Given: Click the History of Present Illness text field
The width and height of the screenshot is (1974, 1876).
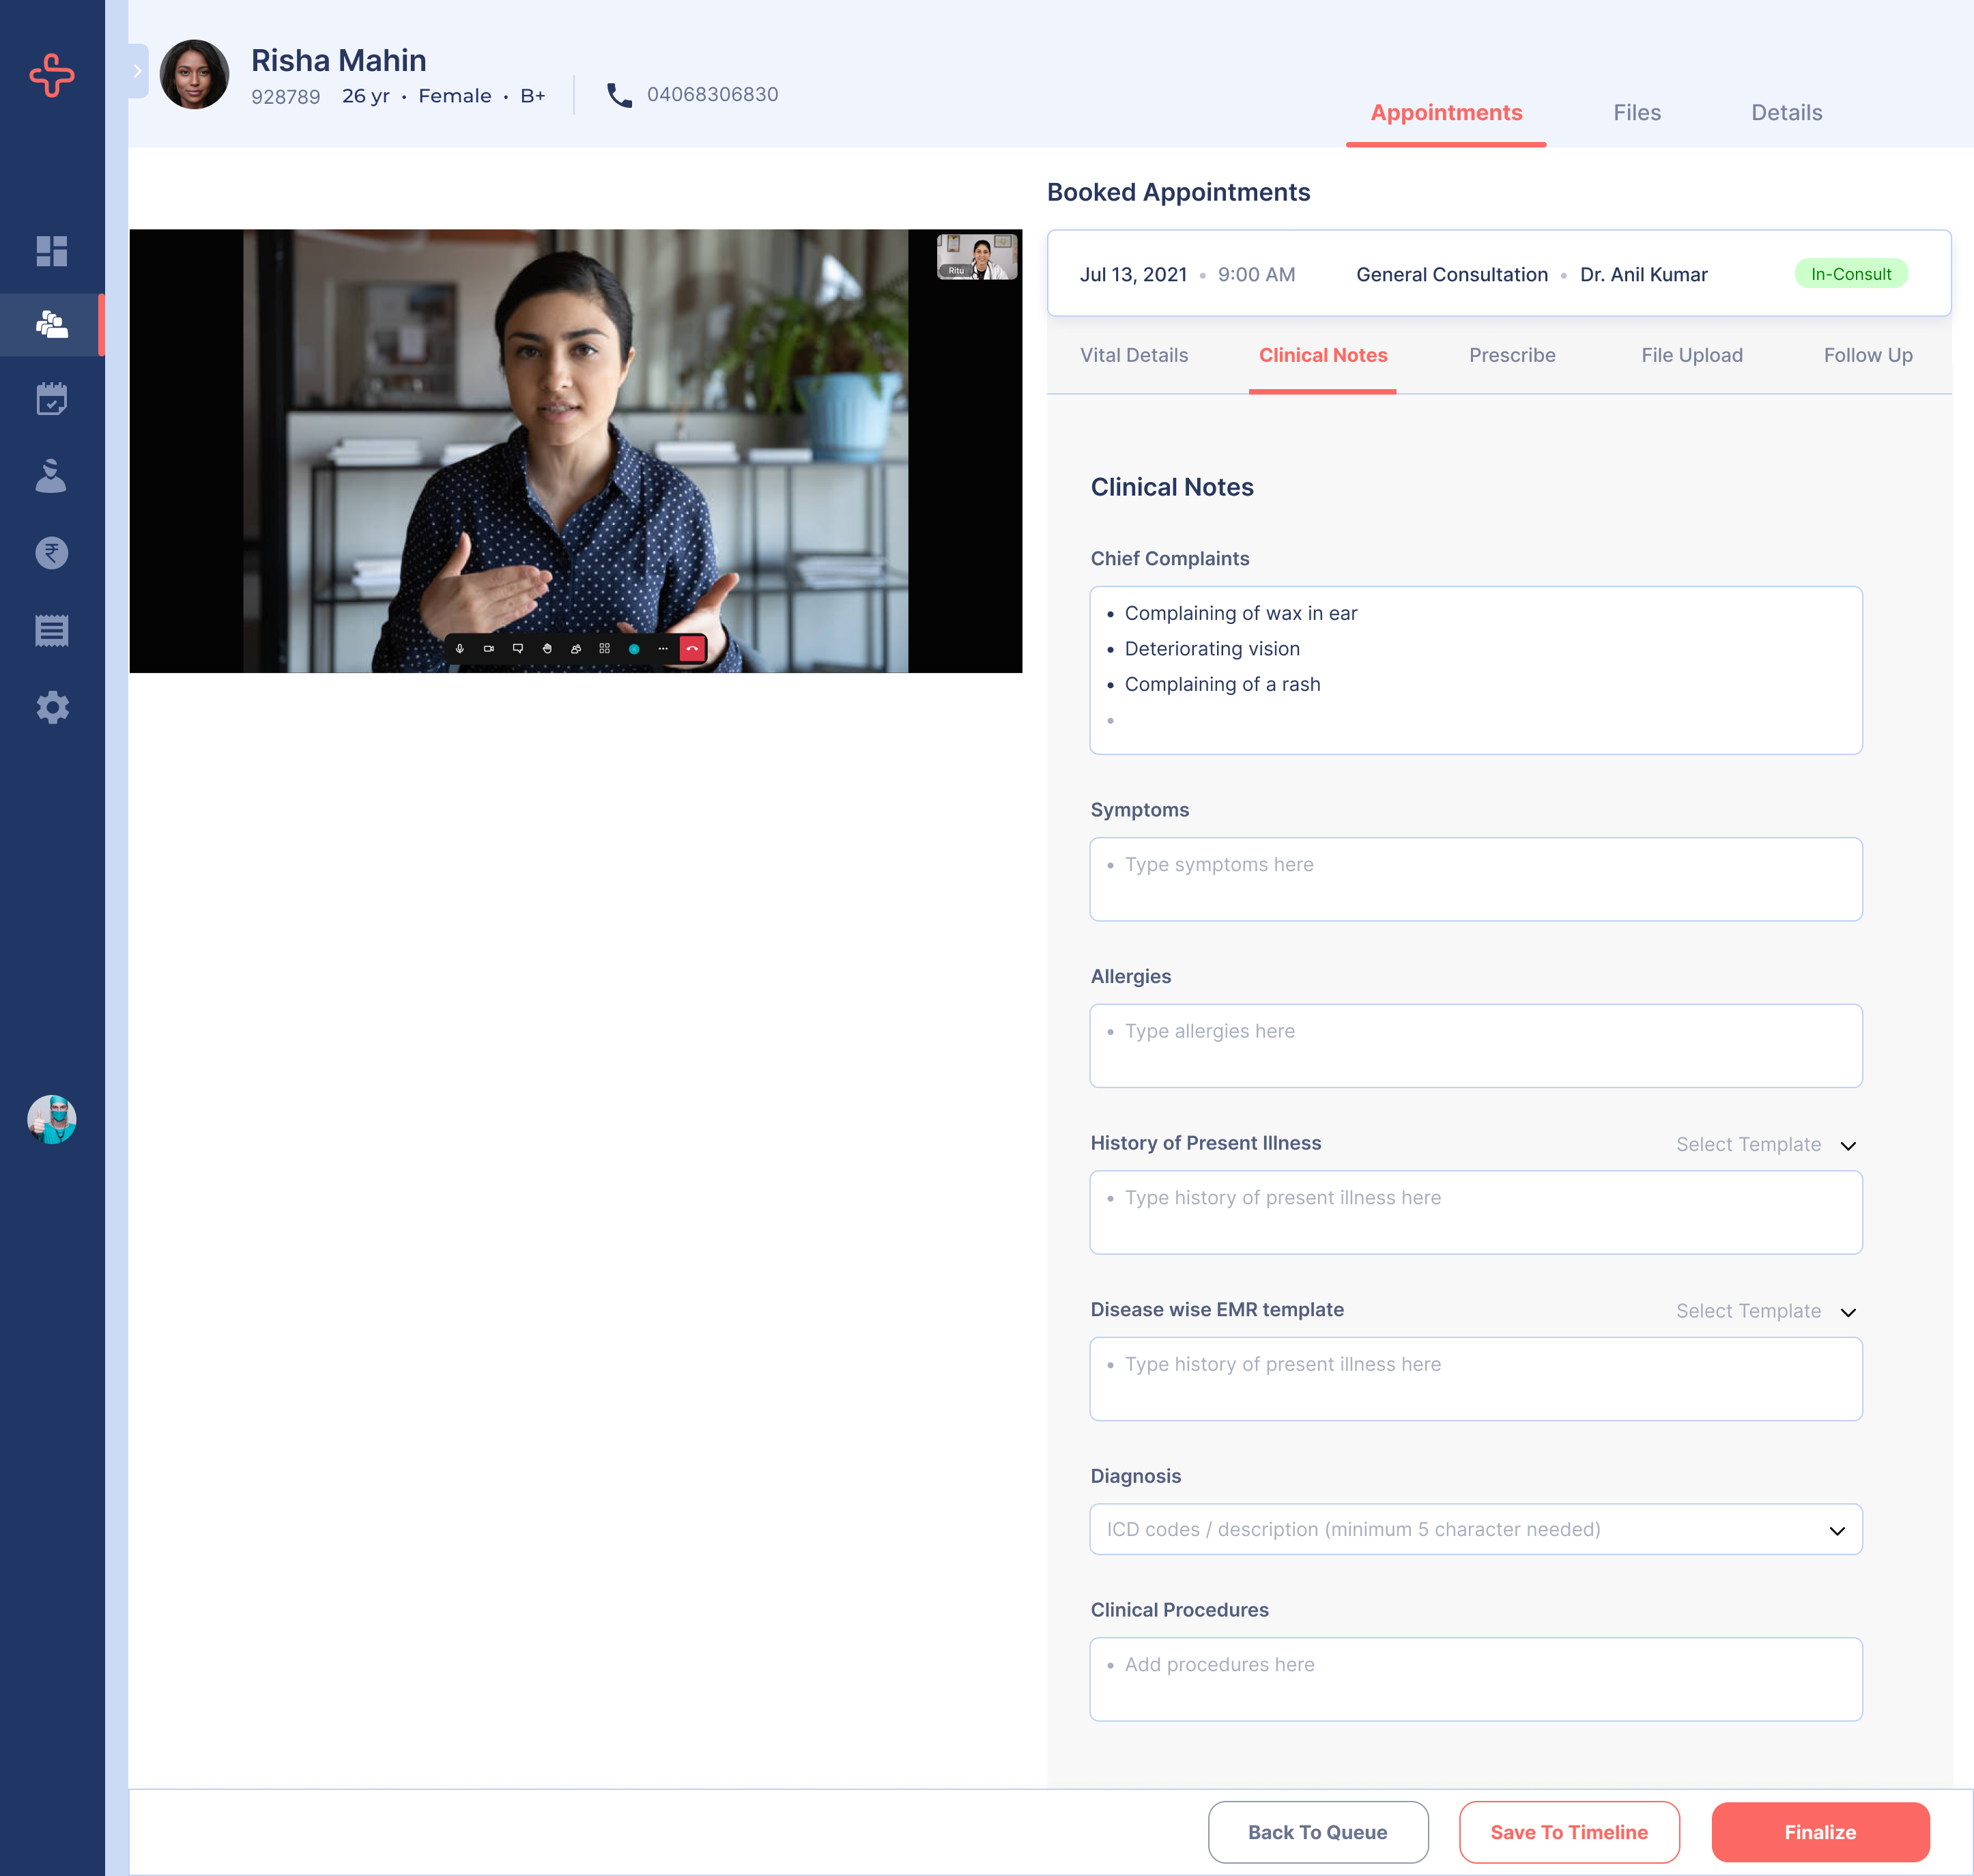Looking at the screenshot, I should [1476, 1212].
